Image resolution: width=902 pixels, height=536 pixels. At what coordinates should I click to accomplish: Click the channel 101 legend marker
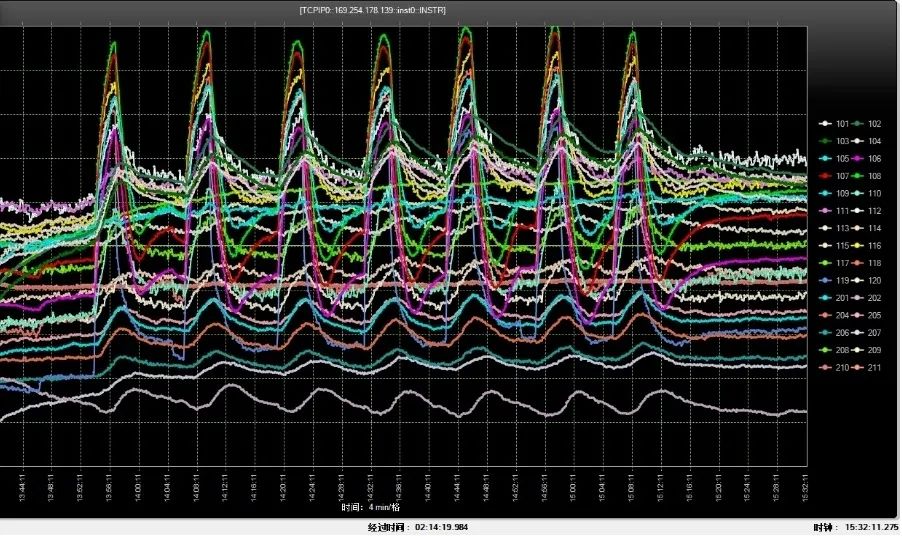825,124
